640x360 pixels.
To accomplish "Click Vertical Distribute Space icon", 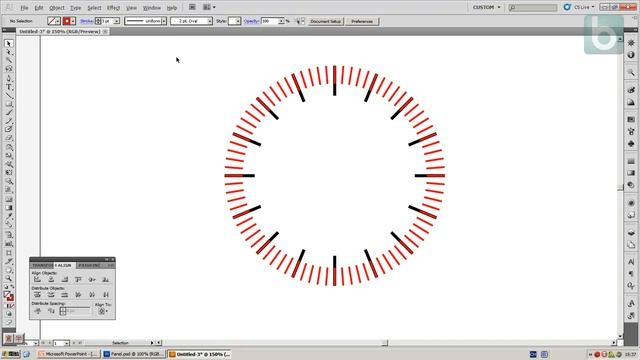I will click(x=37, y=311).
